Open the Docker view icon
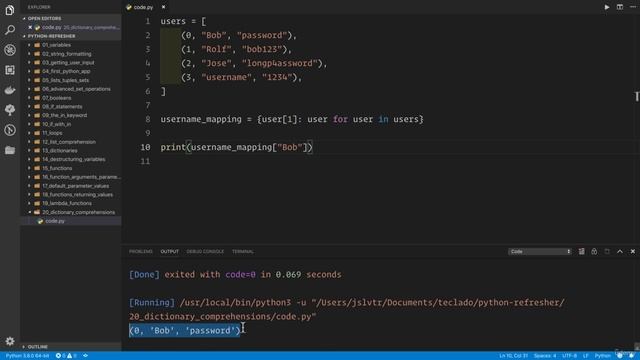 10,90
